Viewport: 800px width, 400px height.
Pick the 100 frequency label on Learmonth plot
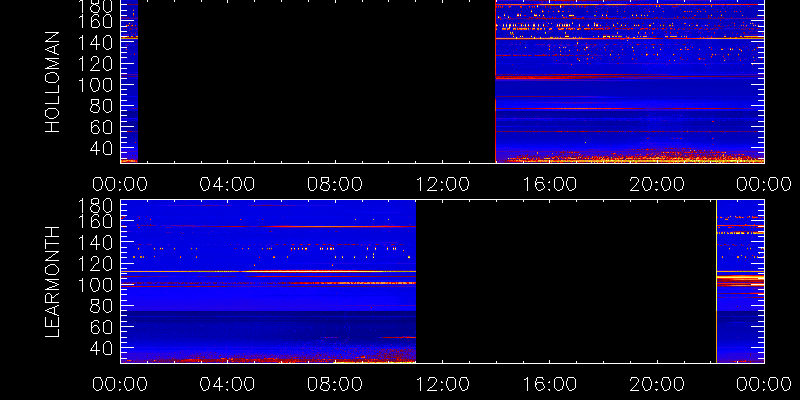pos(93,285)
